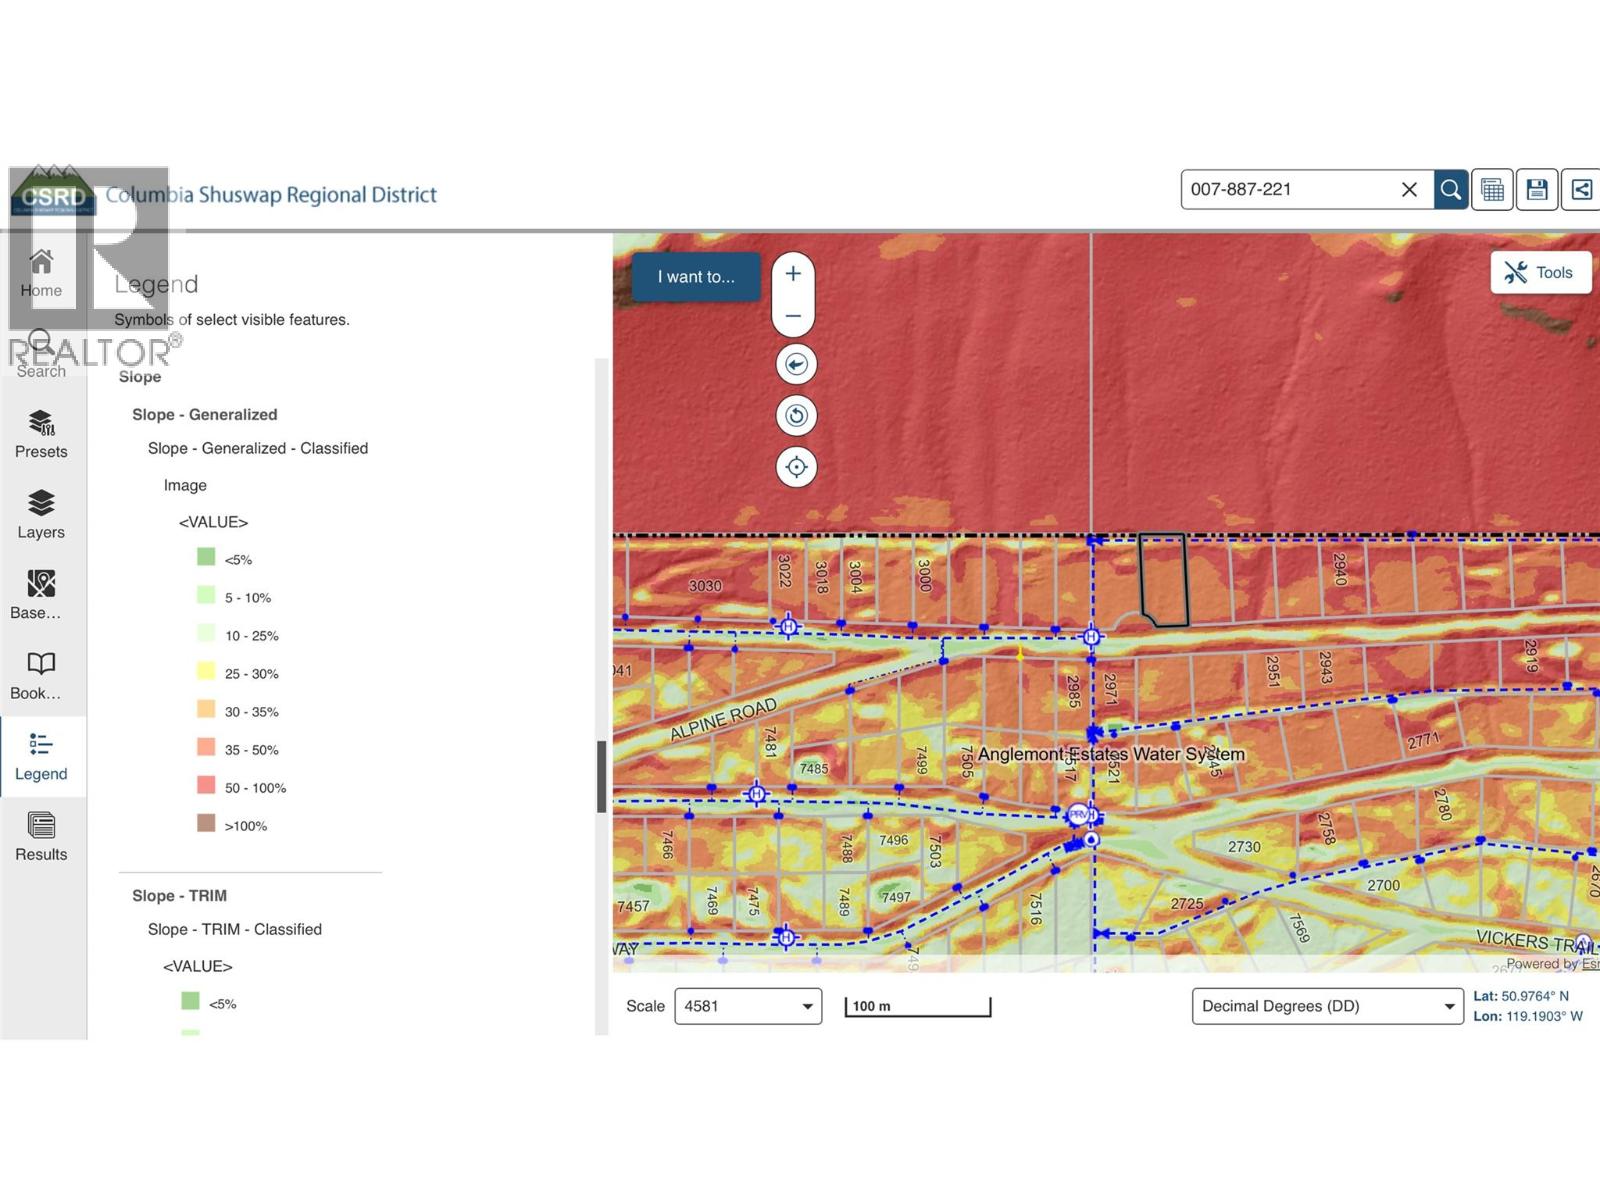Click the legend panel scrollbar

pyautogui.click(x=601, y=776)
